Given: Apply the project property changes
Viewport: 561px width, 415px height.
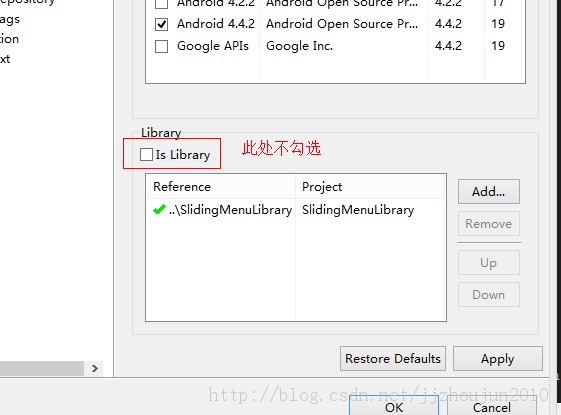Looking at the screenshot, I should [498, 358].
